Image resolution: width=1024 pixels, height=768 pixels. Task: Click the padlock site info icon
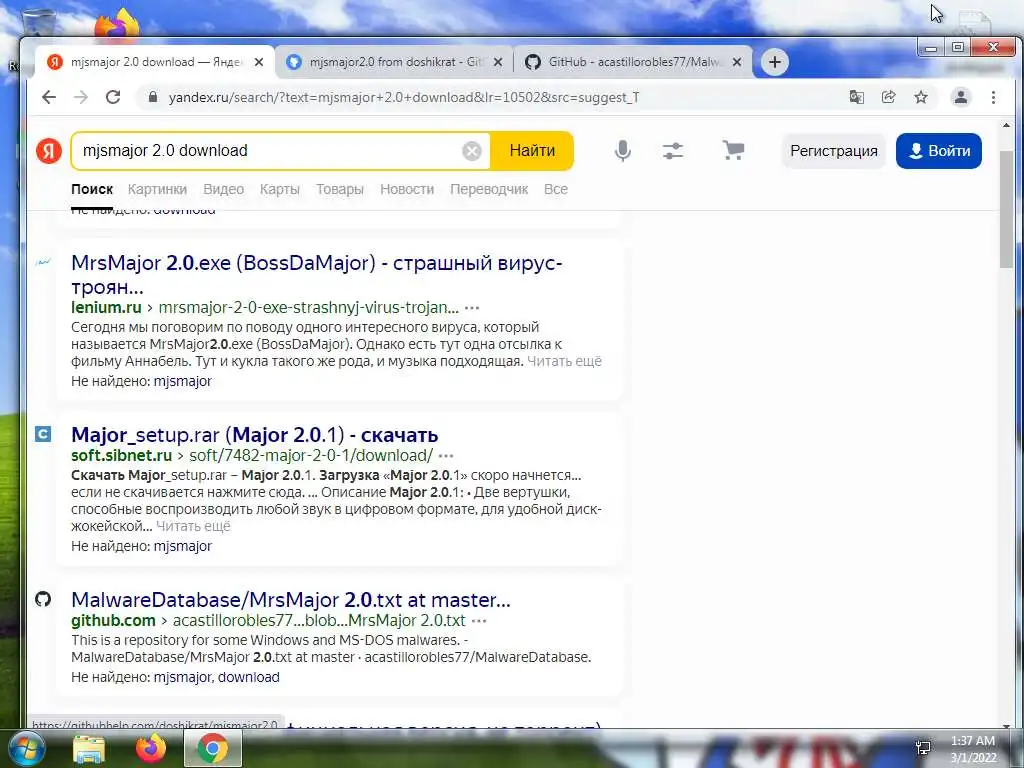click(x=153, y=97)
